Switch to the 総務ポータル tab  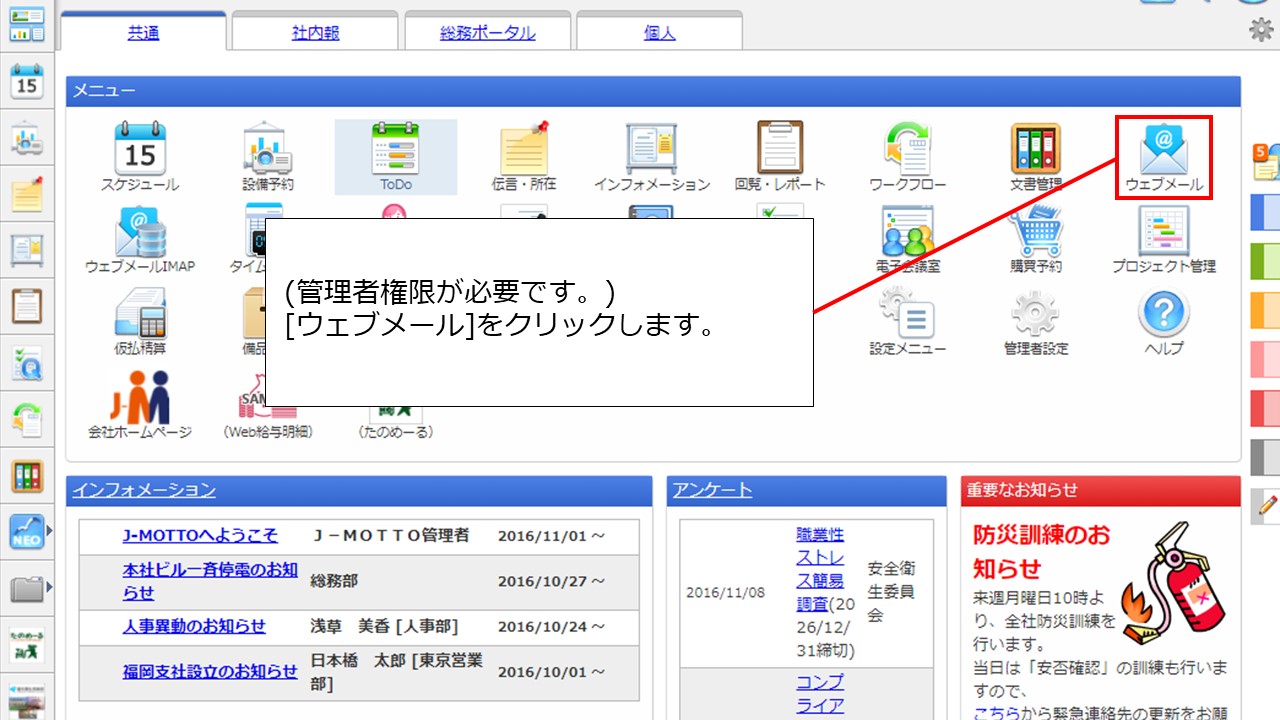[487, 33]
